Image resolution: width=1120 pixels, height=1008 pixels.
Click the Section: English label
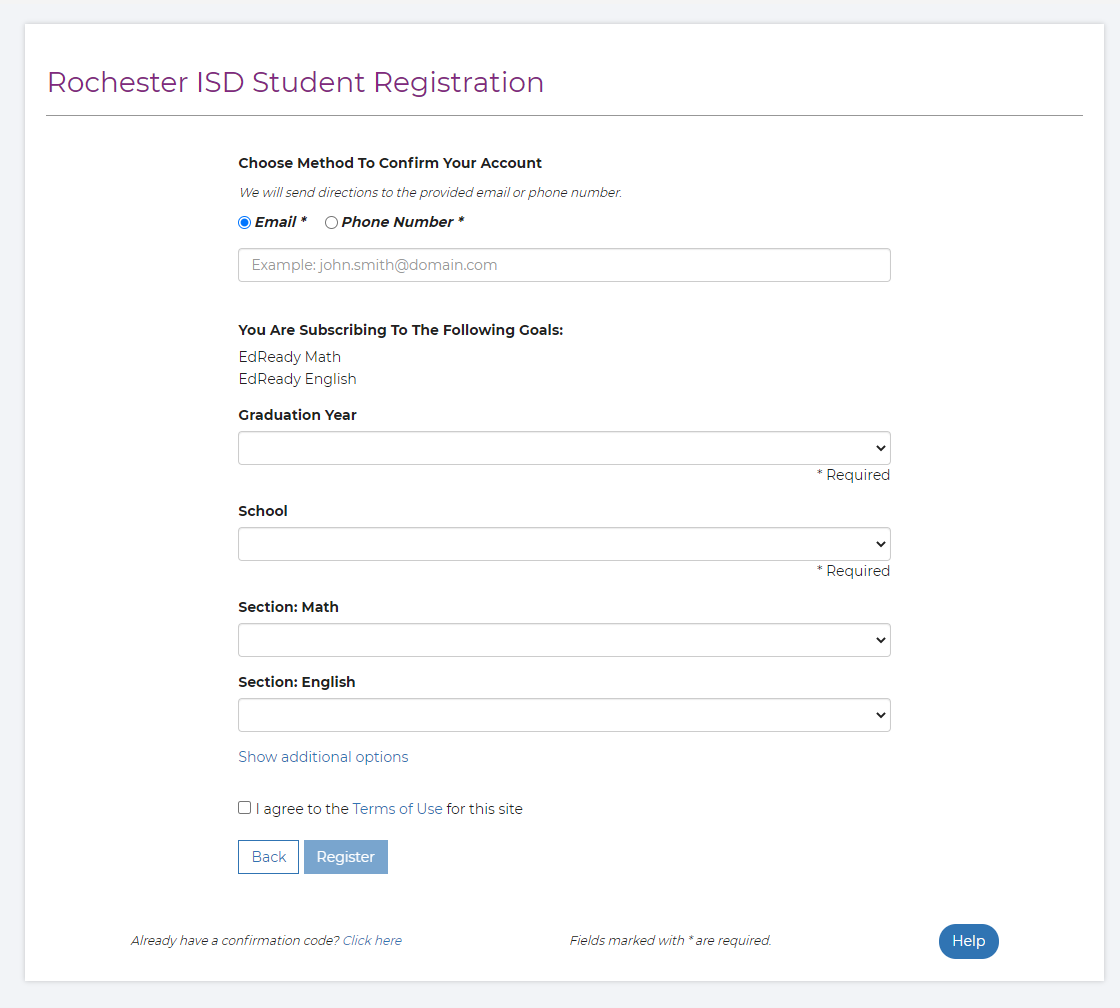(296, 682)
